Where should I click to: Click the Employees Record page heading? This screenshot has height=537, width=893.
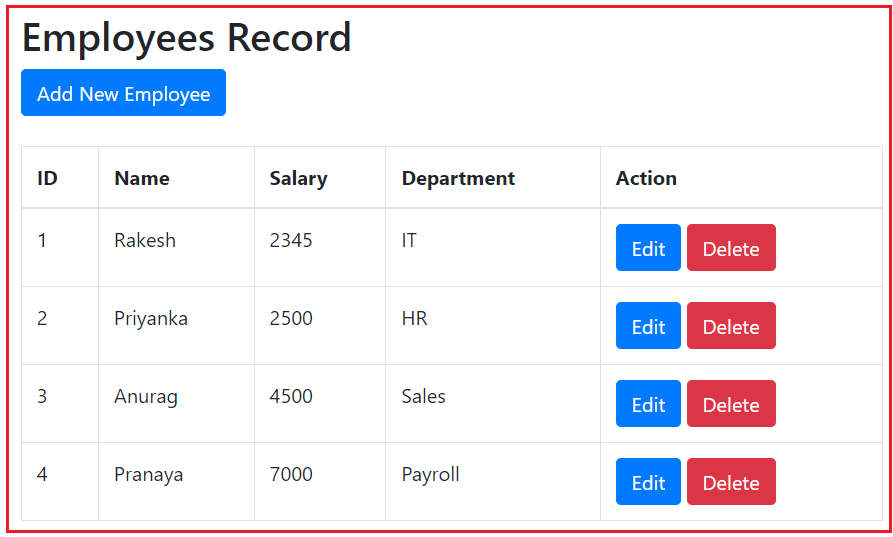(187, 38)
